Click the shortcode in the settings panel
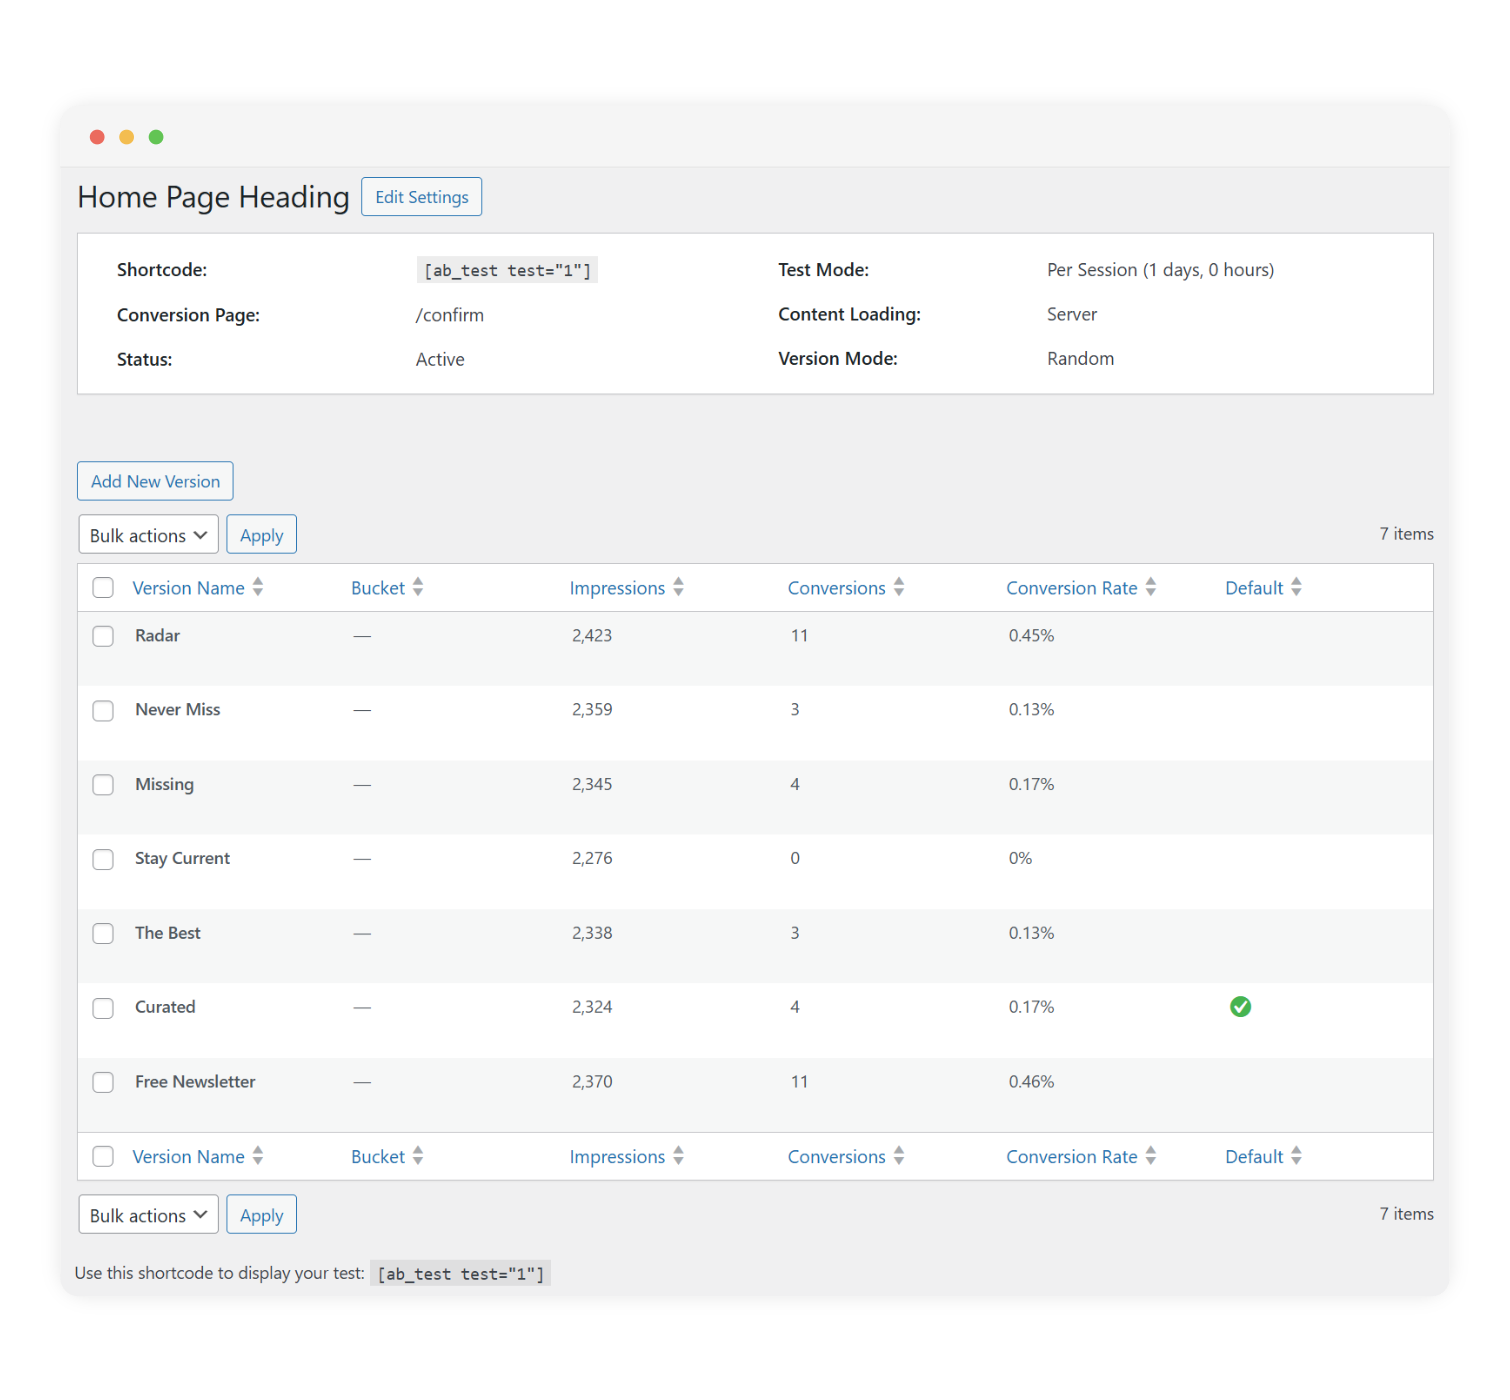The height and width of the screenshot is (1400, 1510). pyautogui.click(x=507, y=270)
